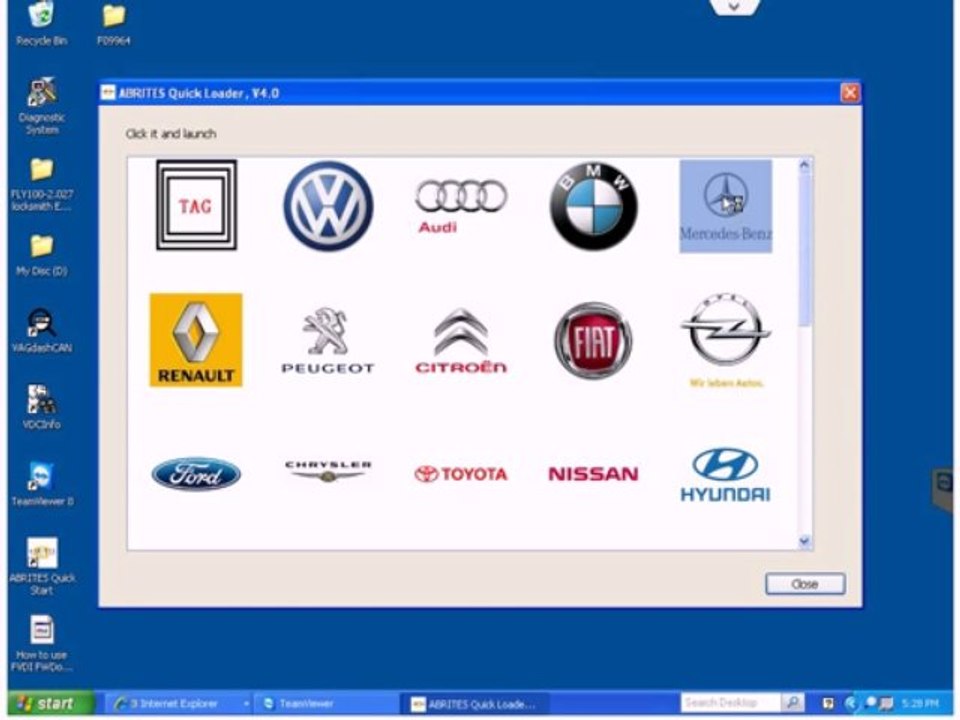Screen dimensions: 960x720
Task: Launch the Citroën chevron logo
Action: click(461, 340)
